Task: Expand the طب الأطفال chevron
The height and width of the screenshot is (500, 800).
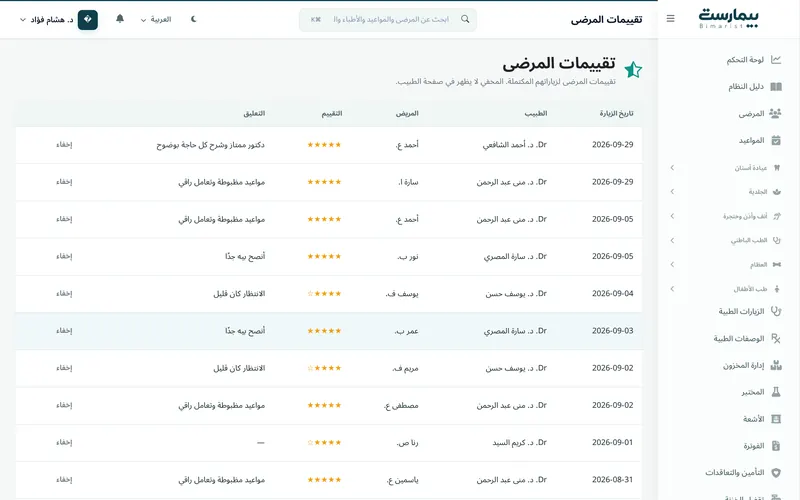Action: point(672,289)
